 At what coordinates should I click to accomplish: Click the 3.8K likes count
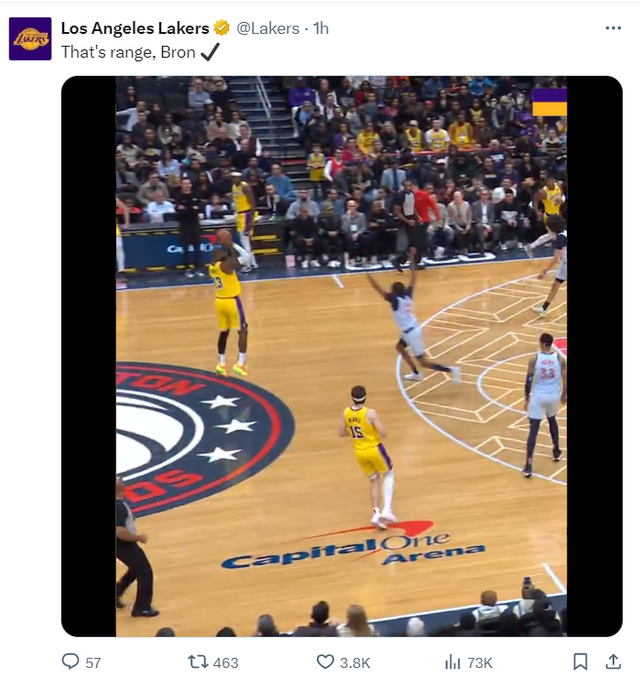[x=355, y=662]
